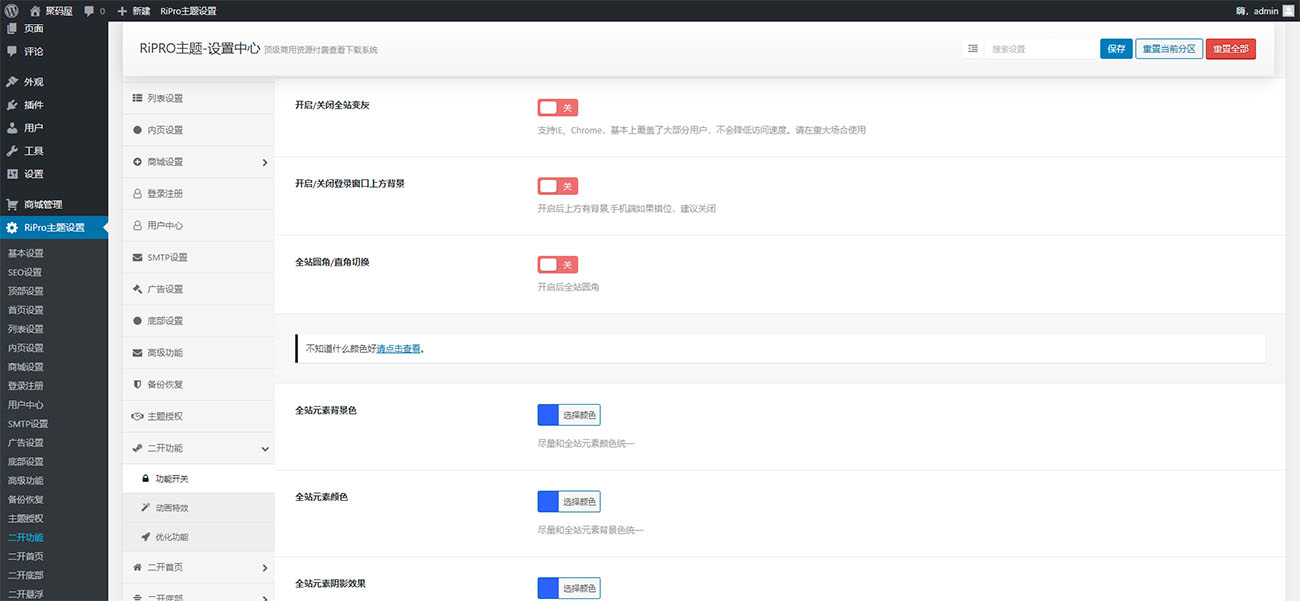The height and width of the screenshot is (601, 1300).
Task: Open the 全站元素背景色 color picker swatch
Action: point(548,415)
